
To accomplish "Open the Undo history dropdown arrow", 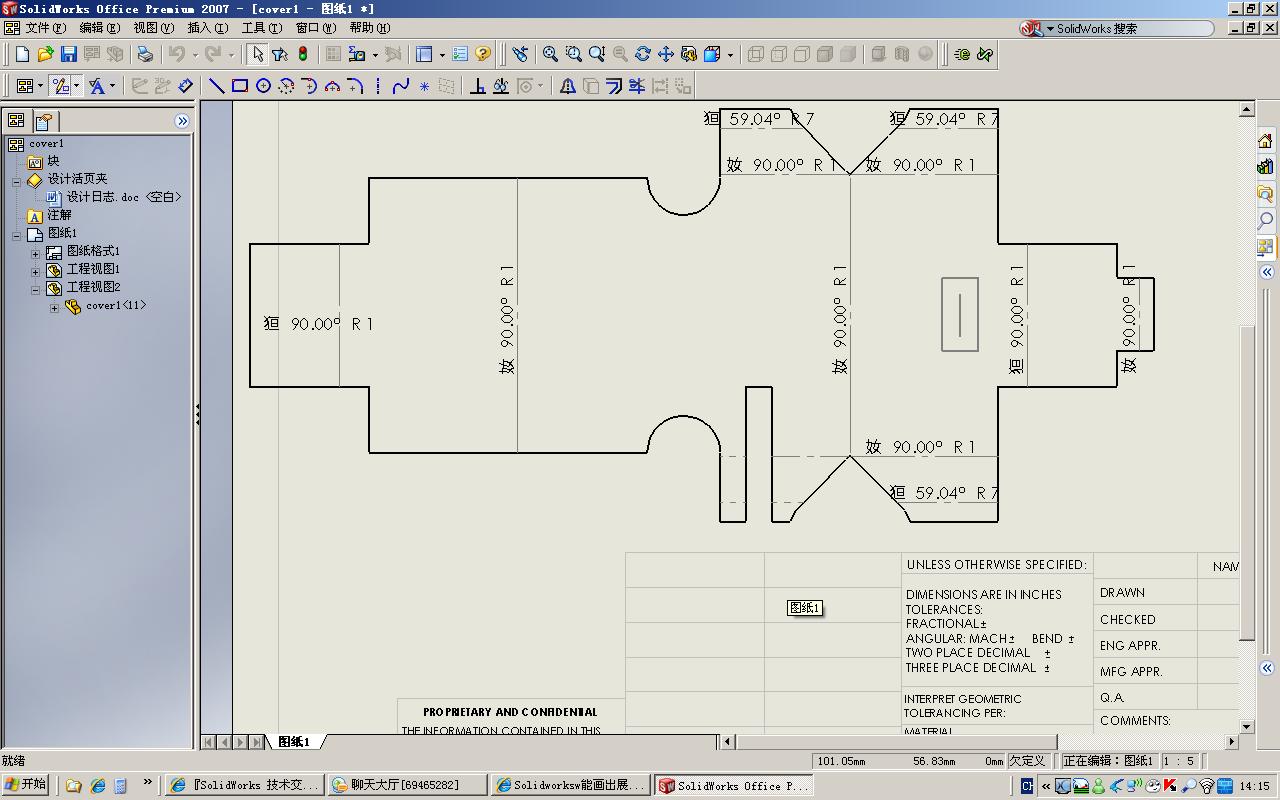I will click(195, 55).
